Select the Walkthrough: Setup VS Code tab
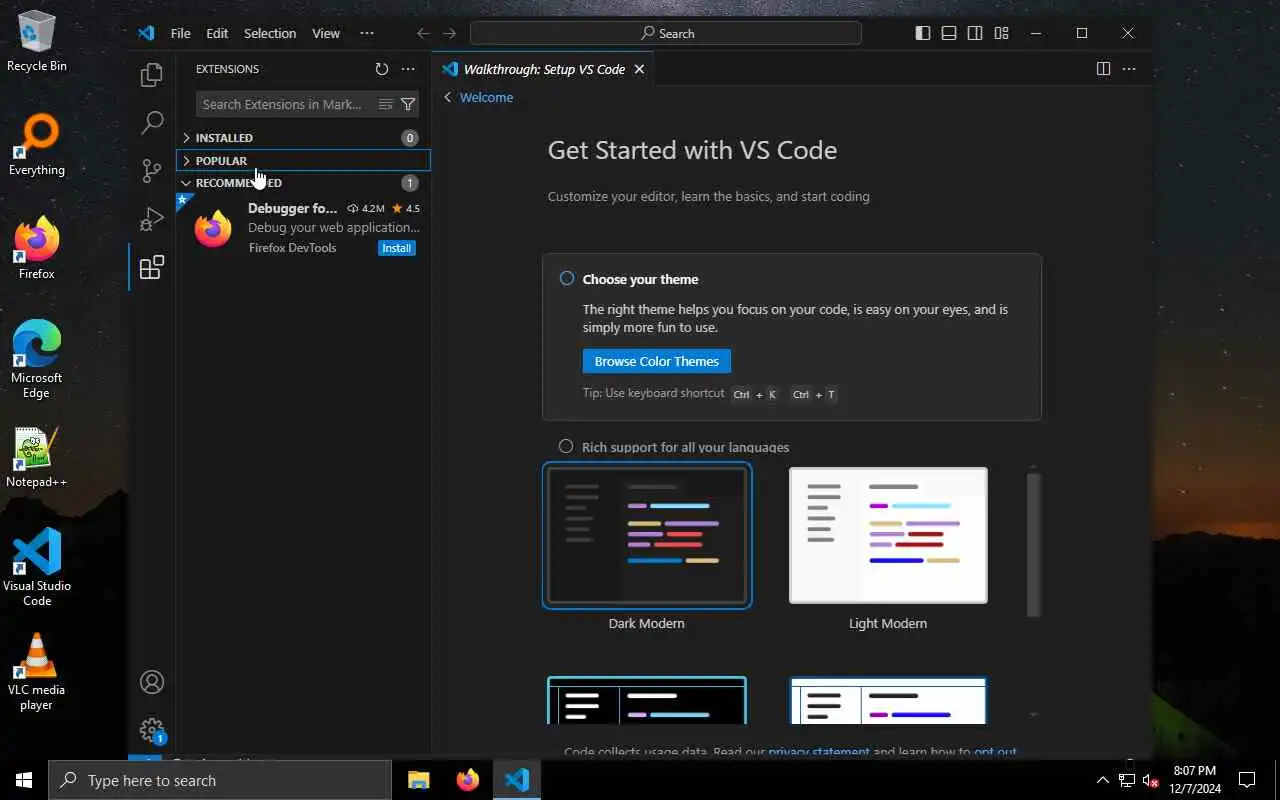This screenshot has height=800, width=1280. tap(543, 69)
